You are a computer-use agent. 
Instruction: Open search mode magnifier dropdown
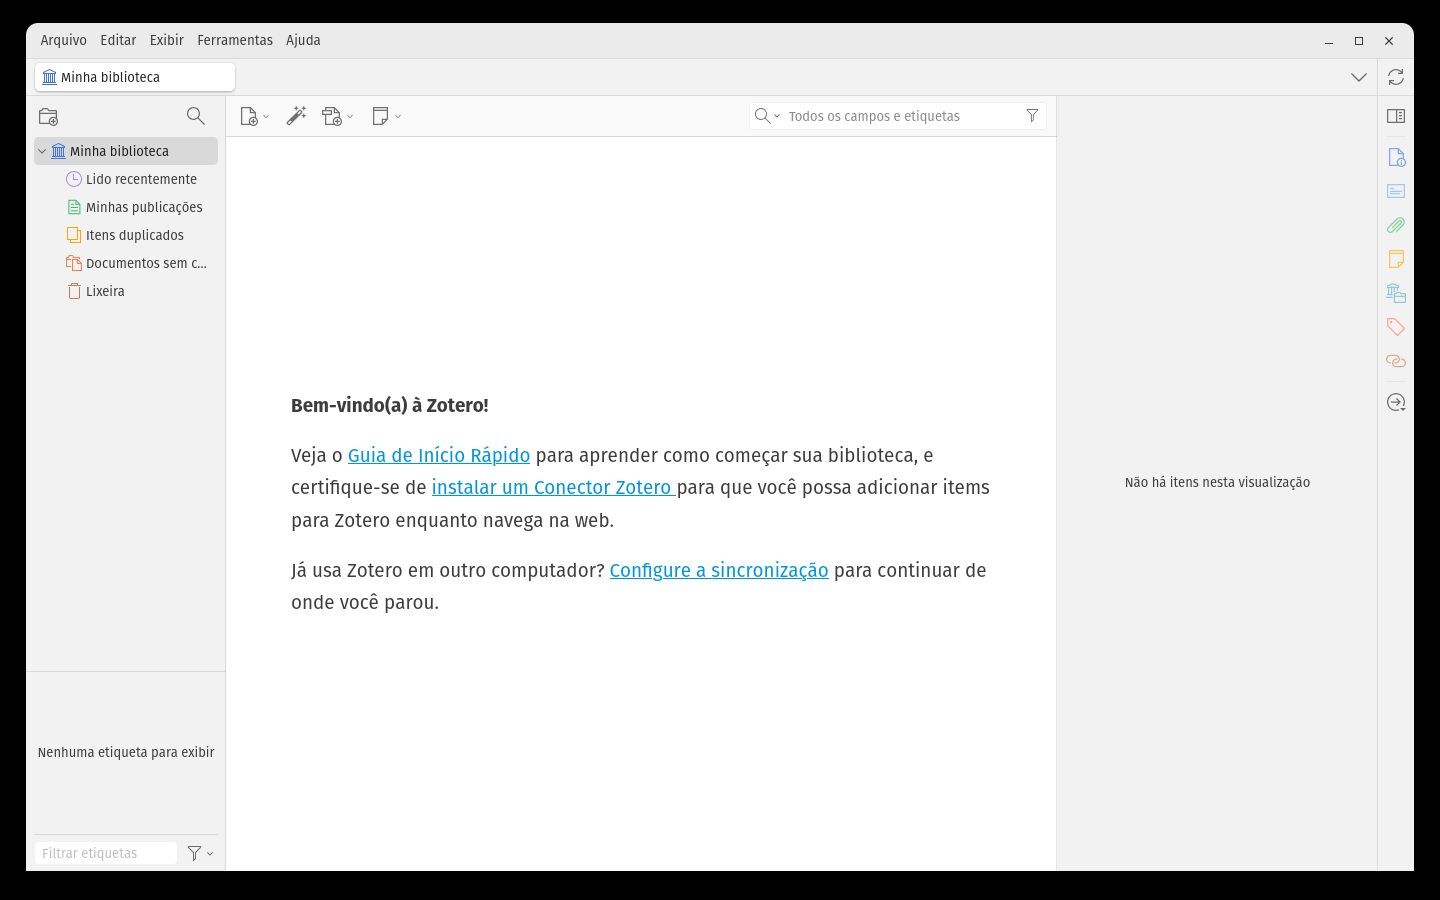pyautogui.click(x=767, y=116)
